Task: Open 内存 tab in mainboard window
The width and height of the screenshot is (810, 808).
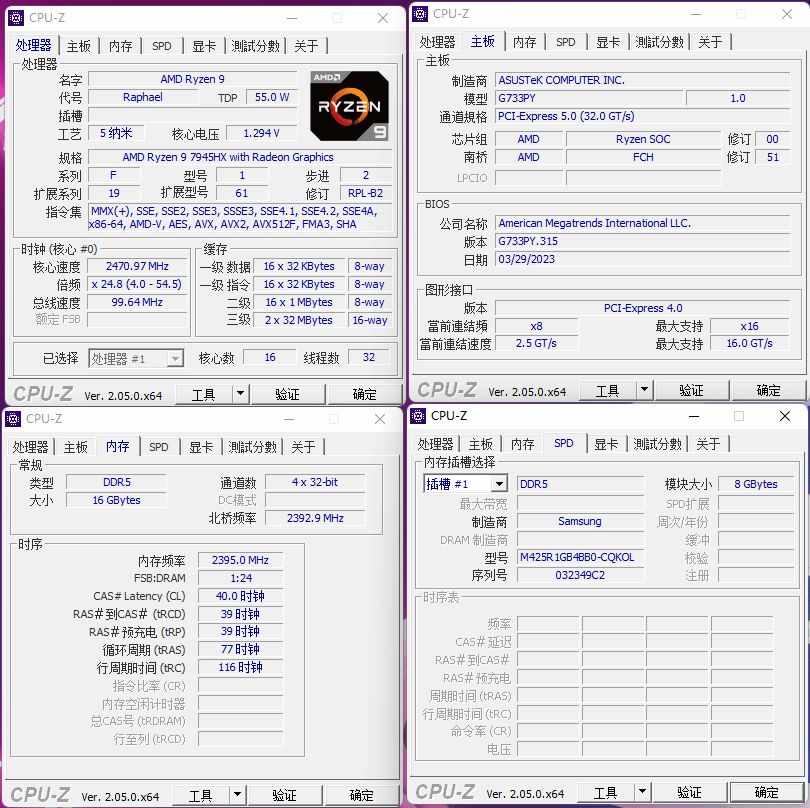Action: coord(524,42)
